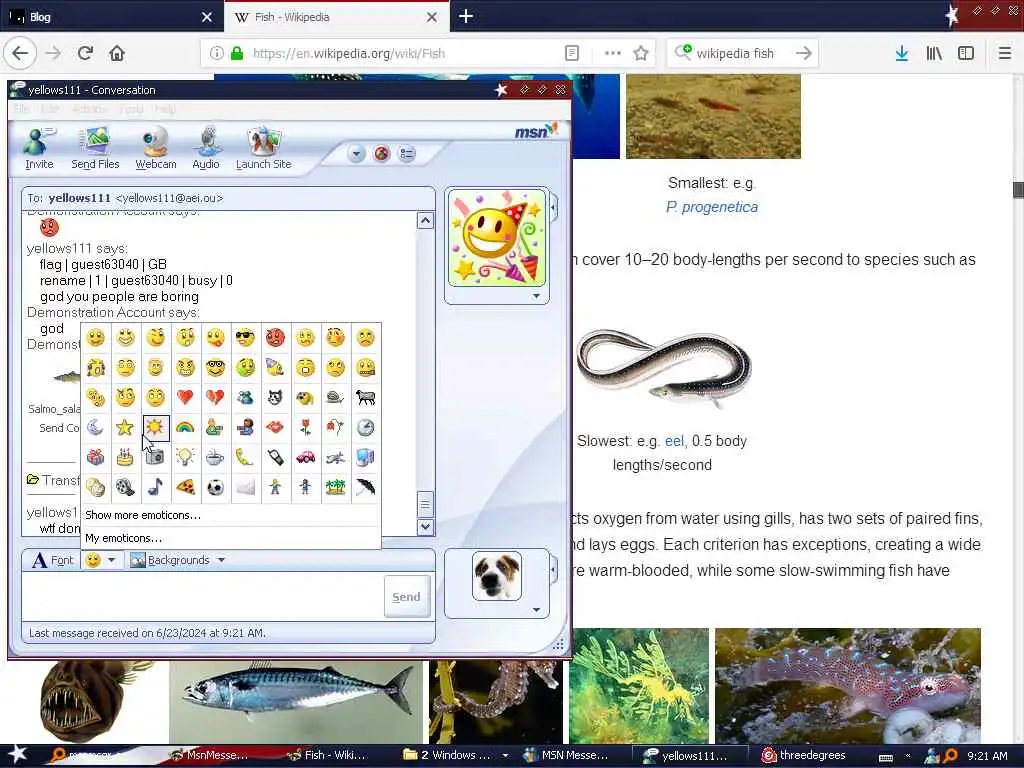Image resolution: width=1024 pixels, height=768 pixels.
Task: Toggle Firefox reader view icon
Action: point(571,53)
